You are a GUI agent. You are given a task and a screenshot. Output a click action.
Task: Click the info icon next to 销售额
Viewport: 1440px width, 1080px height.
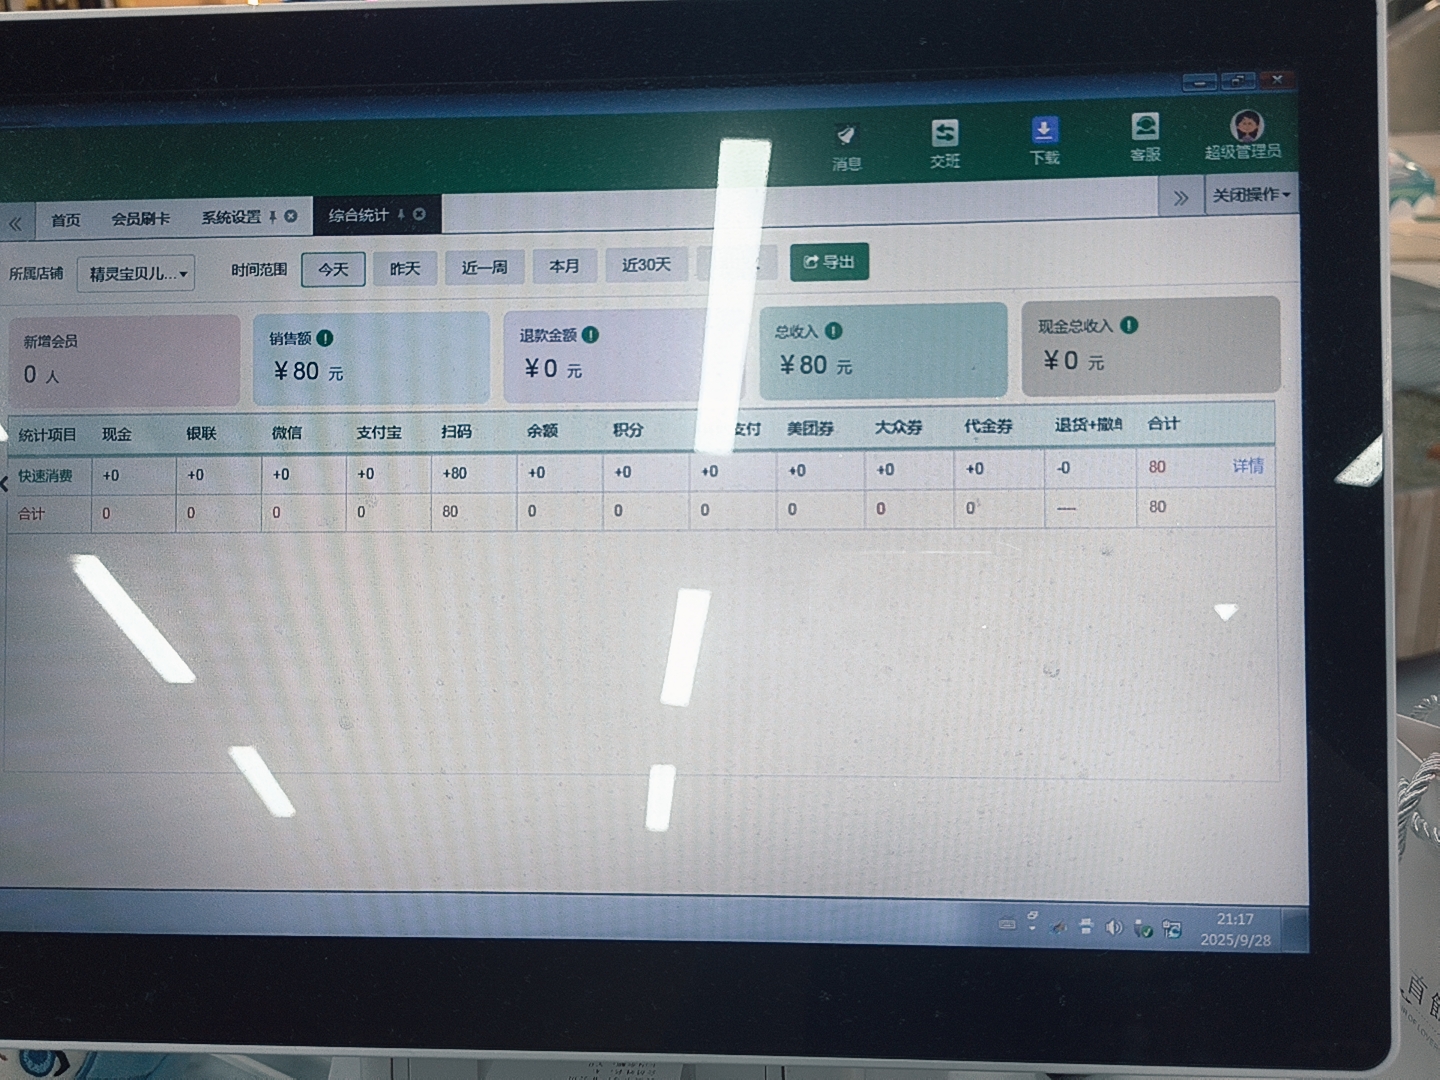tap(325, 338)
